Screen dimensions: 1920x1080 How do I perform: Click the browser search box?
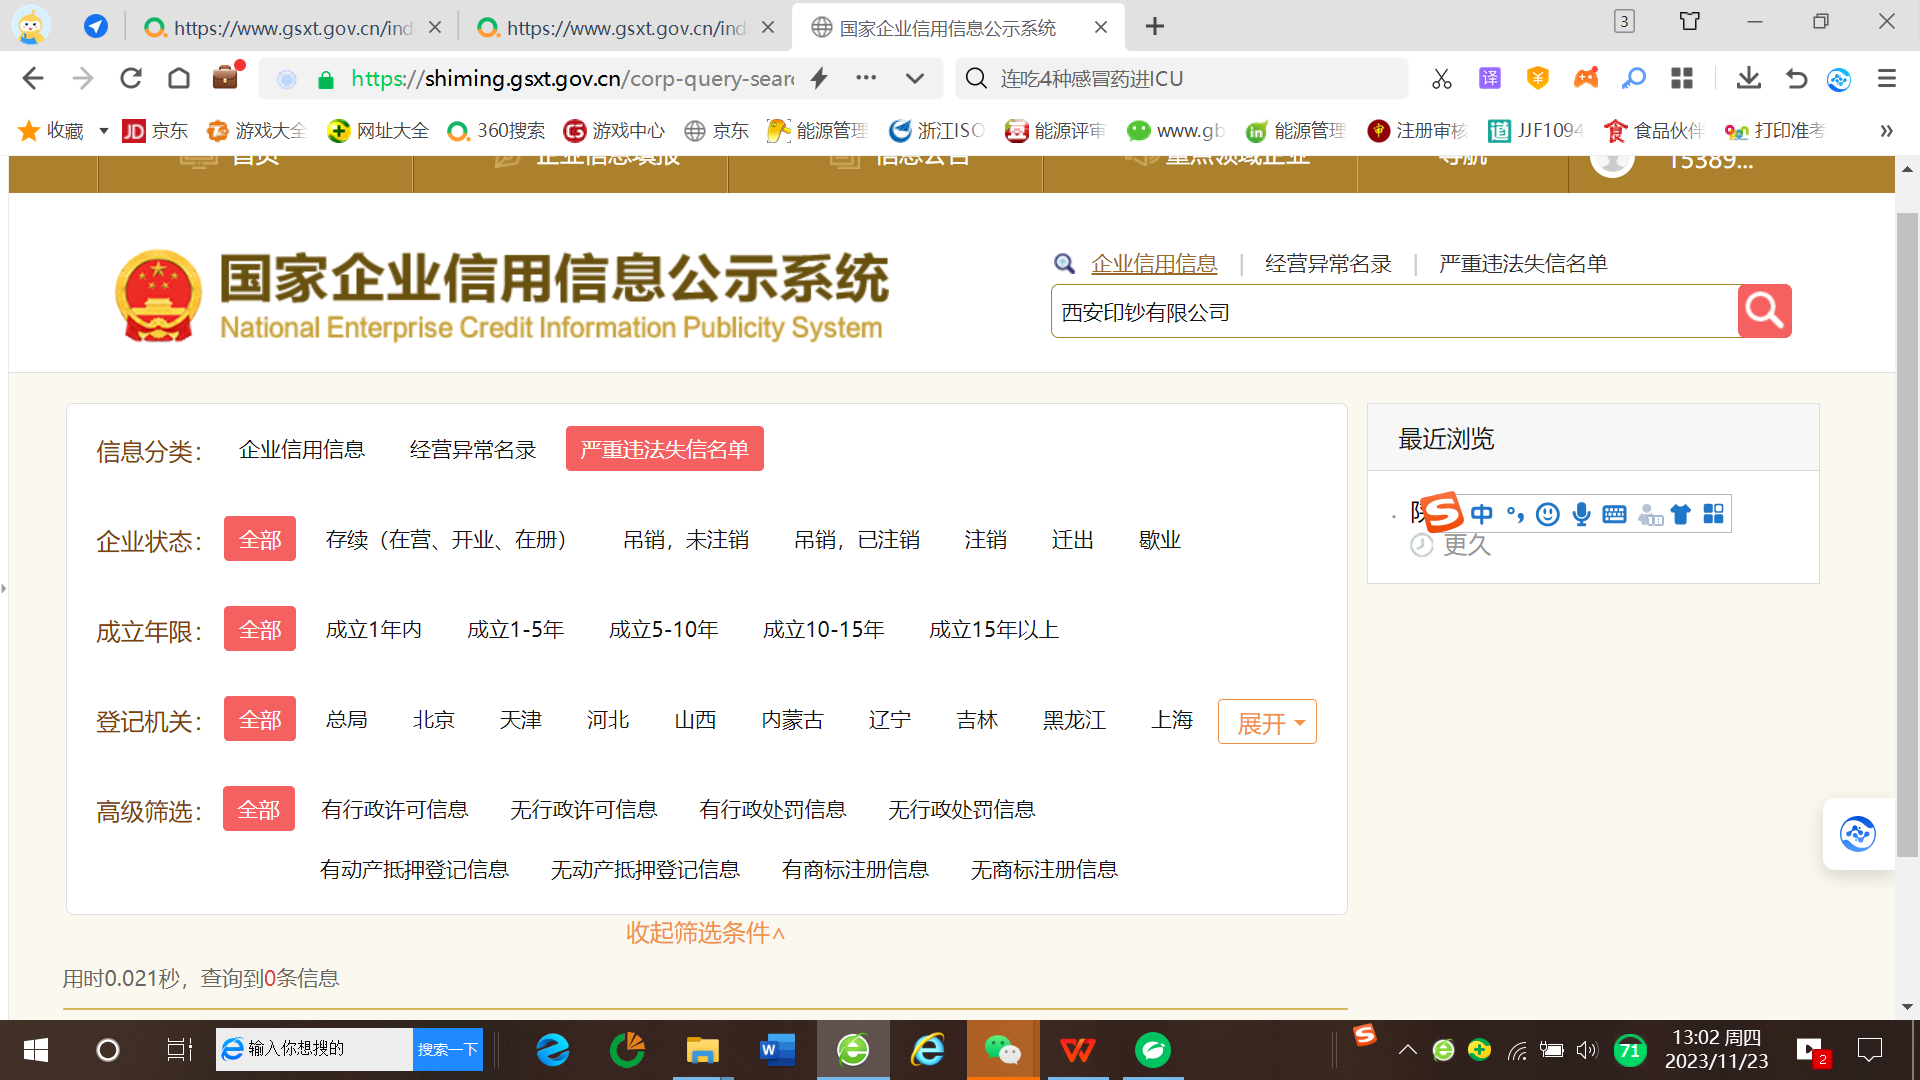[x=1181, y=78]
